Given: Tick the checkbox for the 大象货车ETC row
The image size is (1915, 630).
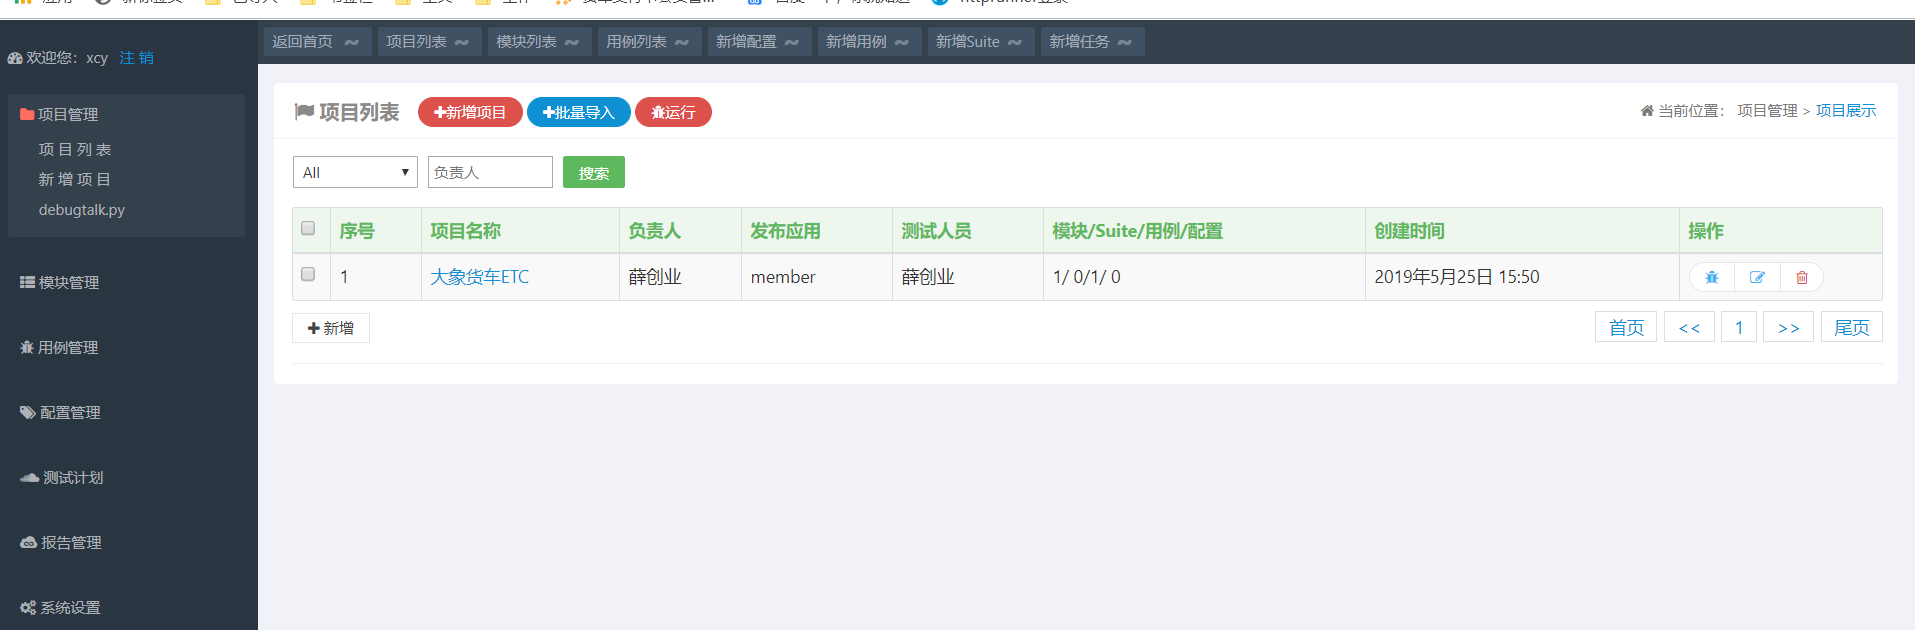Looking at the screenshot, I should (x=308, y=274).
